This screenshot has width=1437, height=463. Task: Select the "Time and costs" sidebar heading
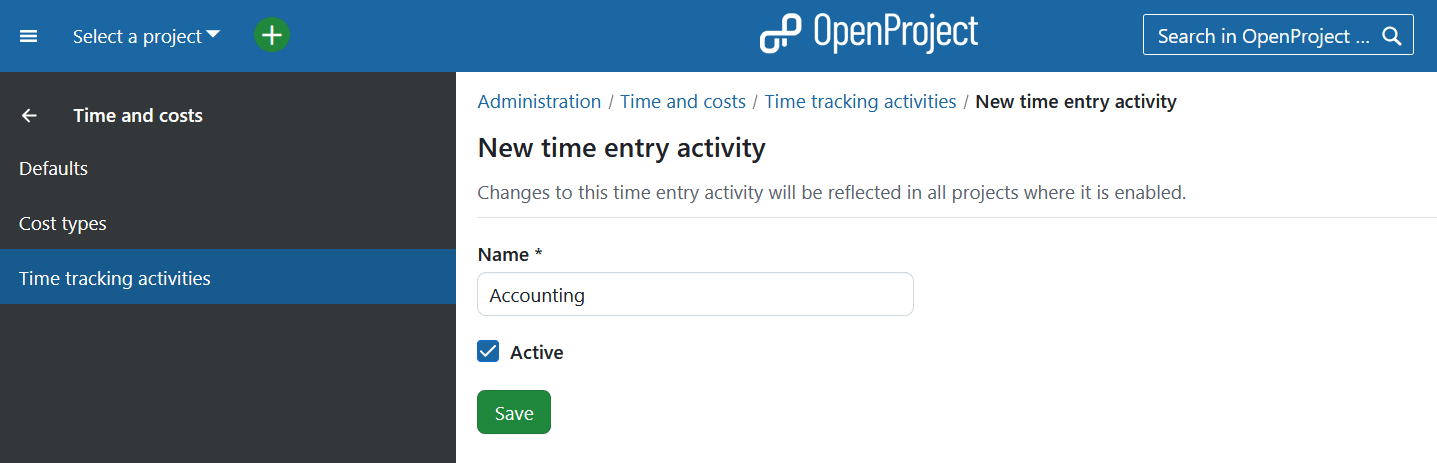pyautogui.click(x=138, y=116)
